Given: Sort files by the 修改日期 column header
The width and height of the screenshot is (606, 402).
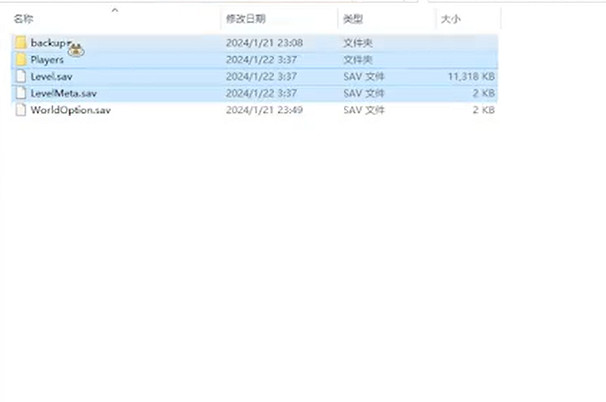Looking at the screenshot, I should tap(246, 19).
